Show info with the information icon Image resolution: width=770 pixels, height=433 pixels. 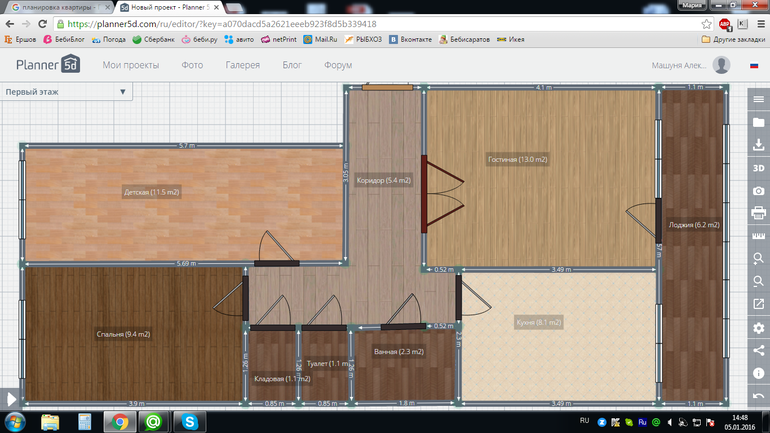click(x=759, y=373)
